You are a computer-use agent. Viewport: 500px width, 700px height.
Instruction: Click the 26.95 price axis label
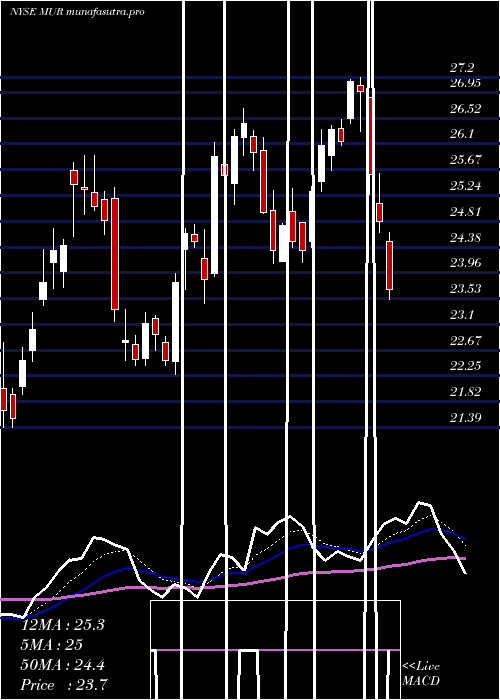point(465,83)
